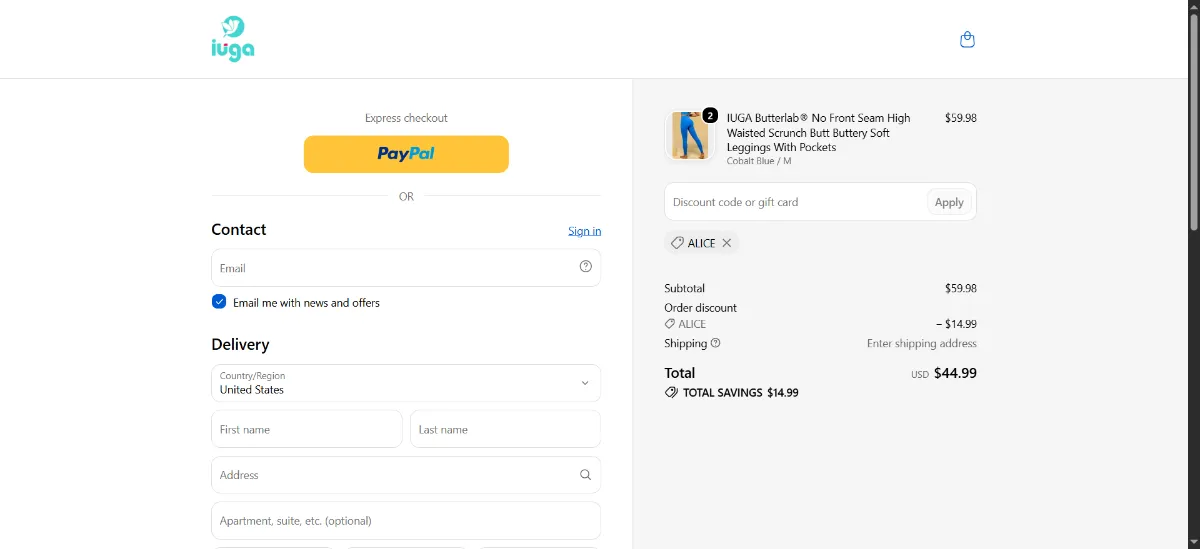Click the Delivery heading
The width and height of the screenshot is (1200, 549).
[240, 344]
